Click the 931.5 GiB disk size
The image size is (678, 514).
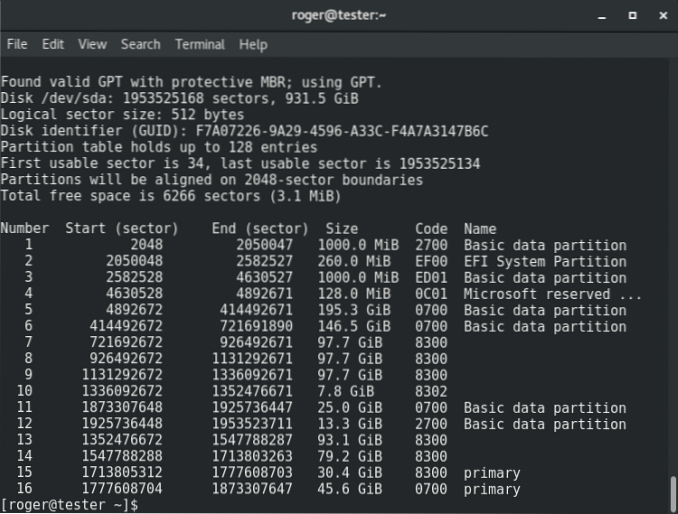(x=322, y=99)
